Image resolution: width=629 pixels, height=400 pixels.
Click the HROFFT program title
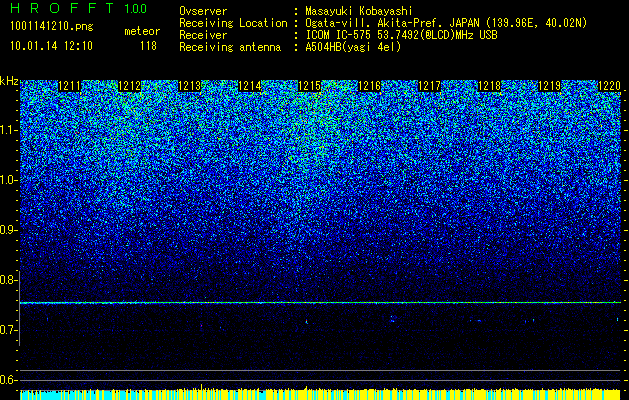pyautogui.click(x=62, y=8)
